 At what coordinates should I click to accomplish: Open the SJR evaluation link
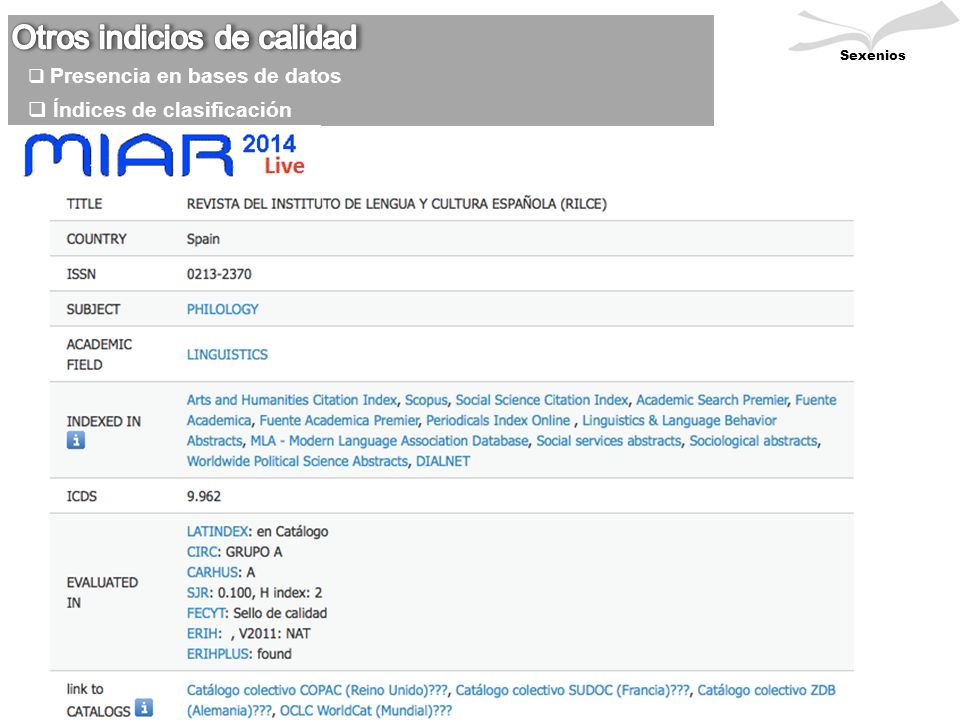[x=198, y=593]
